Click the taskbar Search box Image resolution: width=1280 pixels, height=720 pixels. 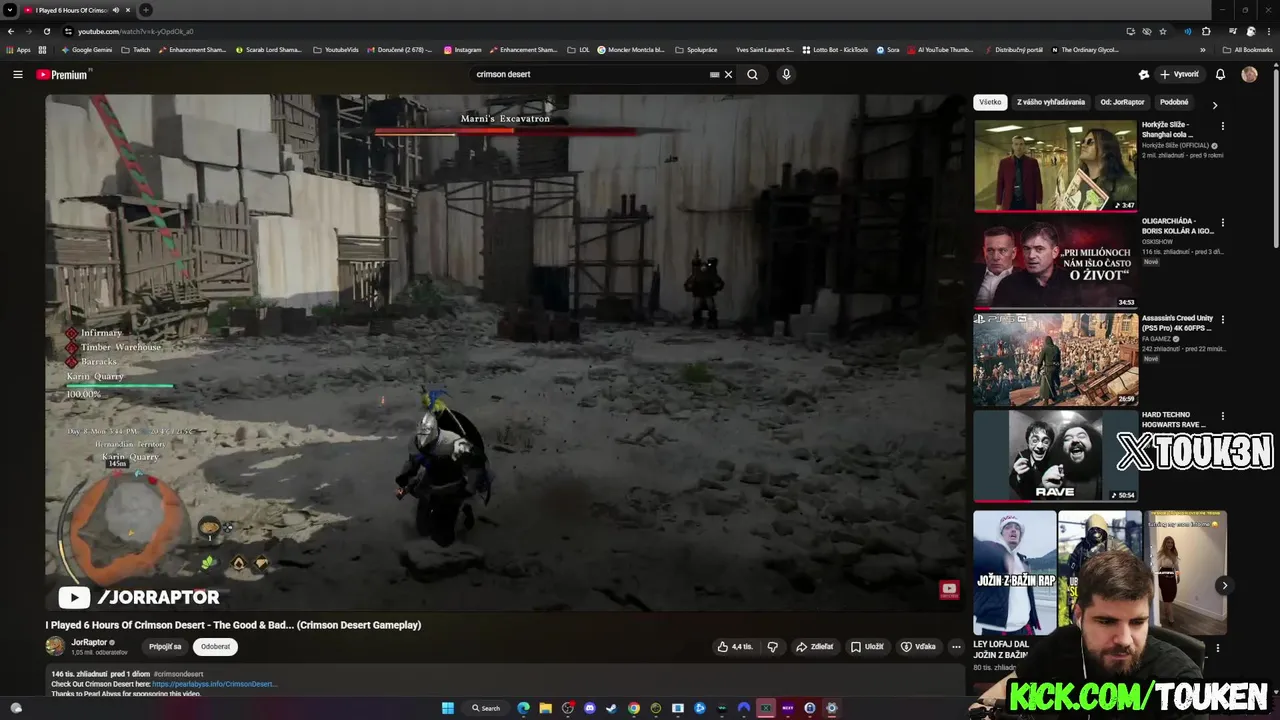[x=486, y=708]
